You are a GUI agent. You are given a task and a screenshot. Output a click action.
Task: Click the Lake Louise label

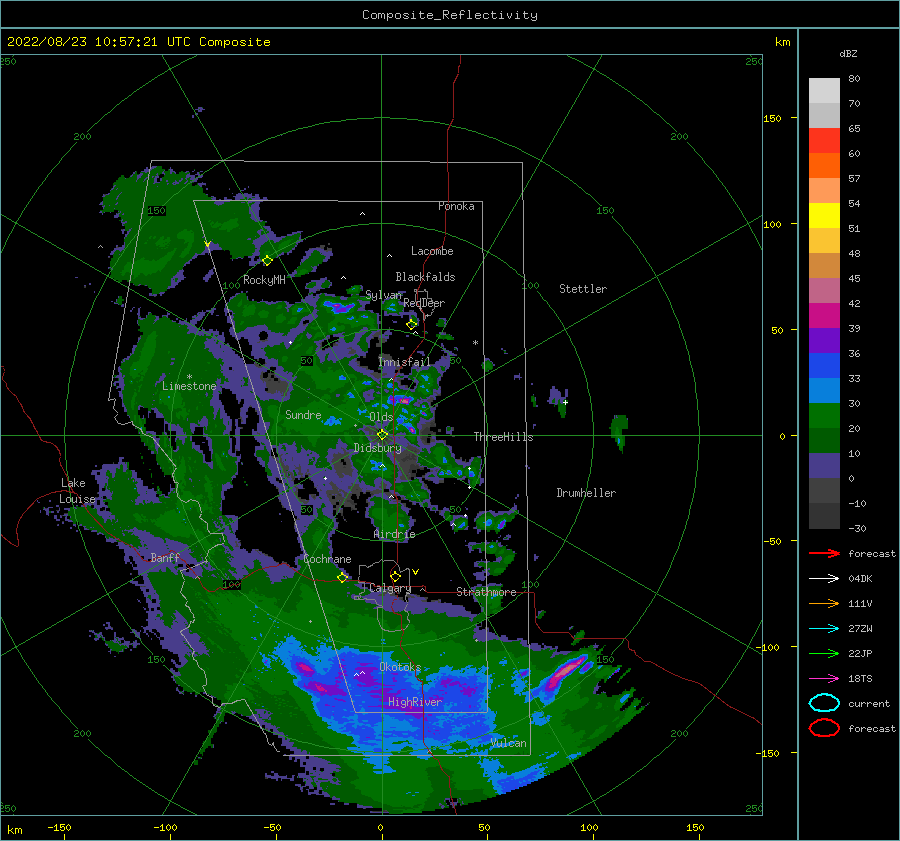pyautogui.click(x=77, y=491)
